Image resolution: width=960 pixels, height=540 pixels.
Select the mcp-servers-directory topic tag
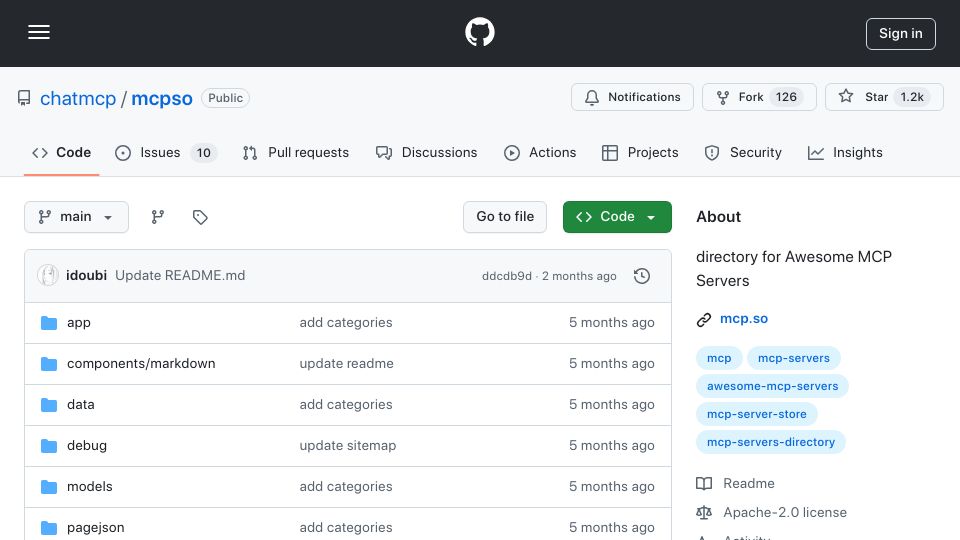(771, 442)
